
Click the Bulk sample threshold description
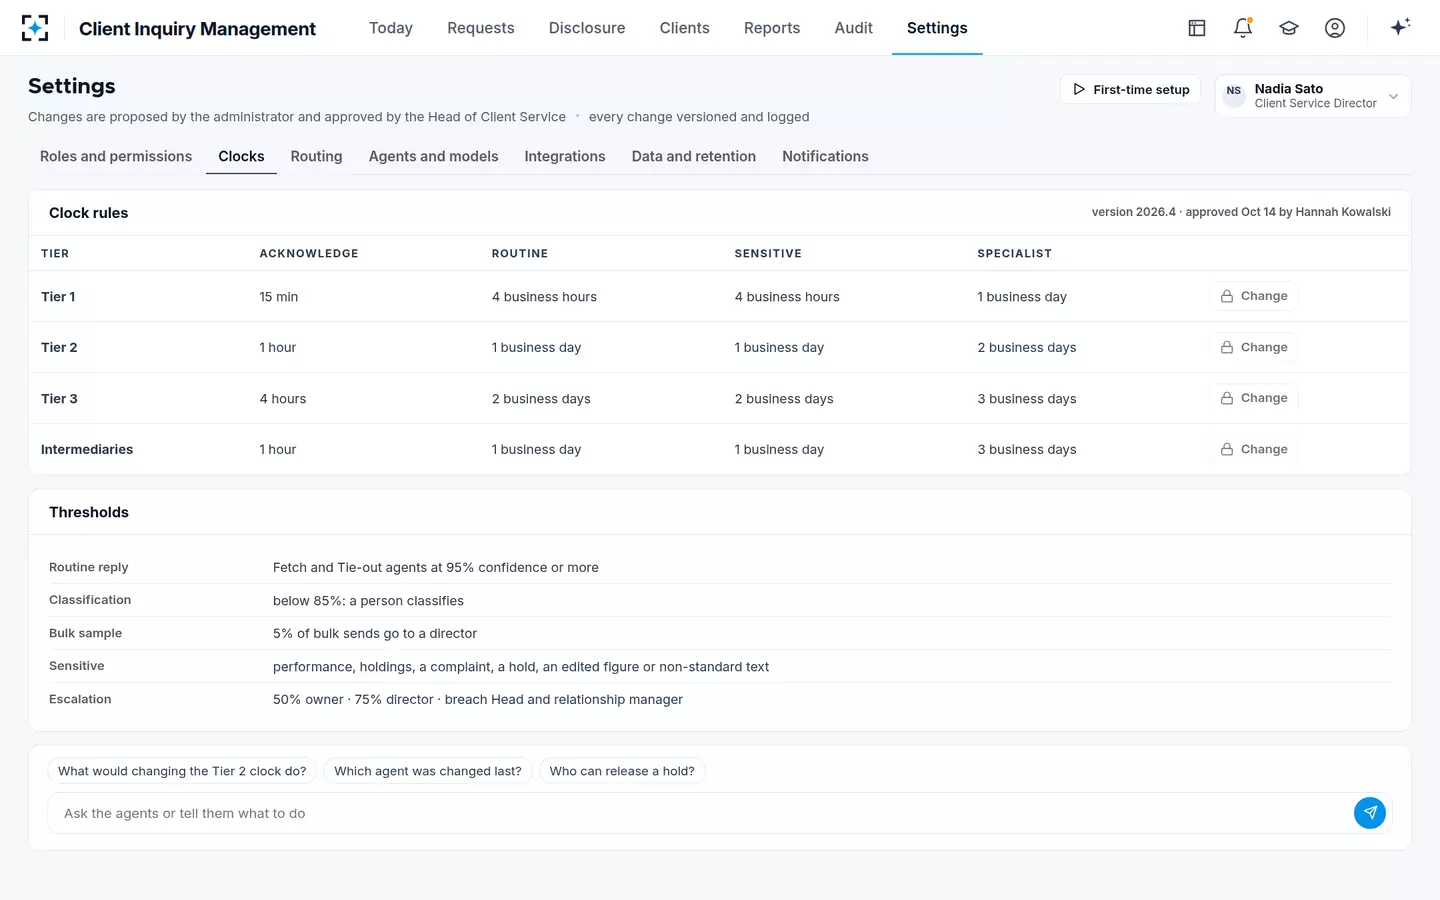[x=375, y=634]
